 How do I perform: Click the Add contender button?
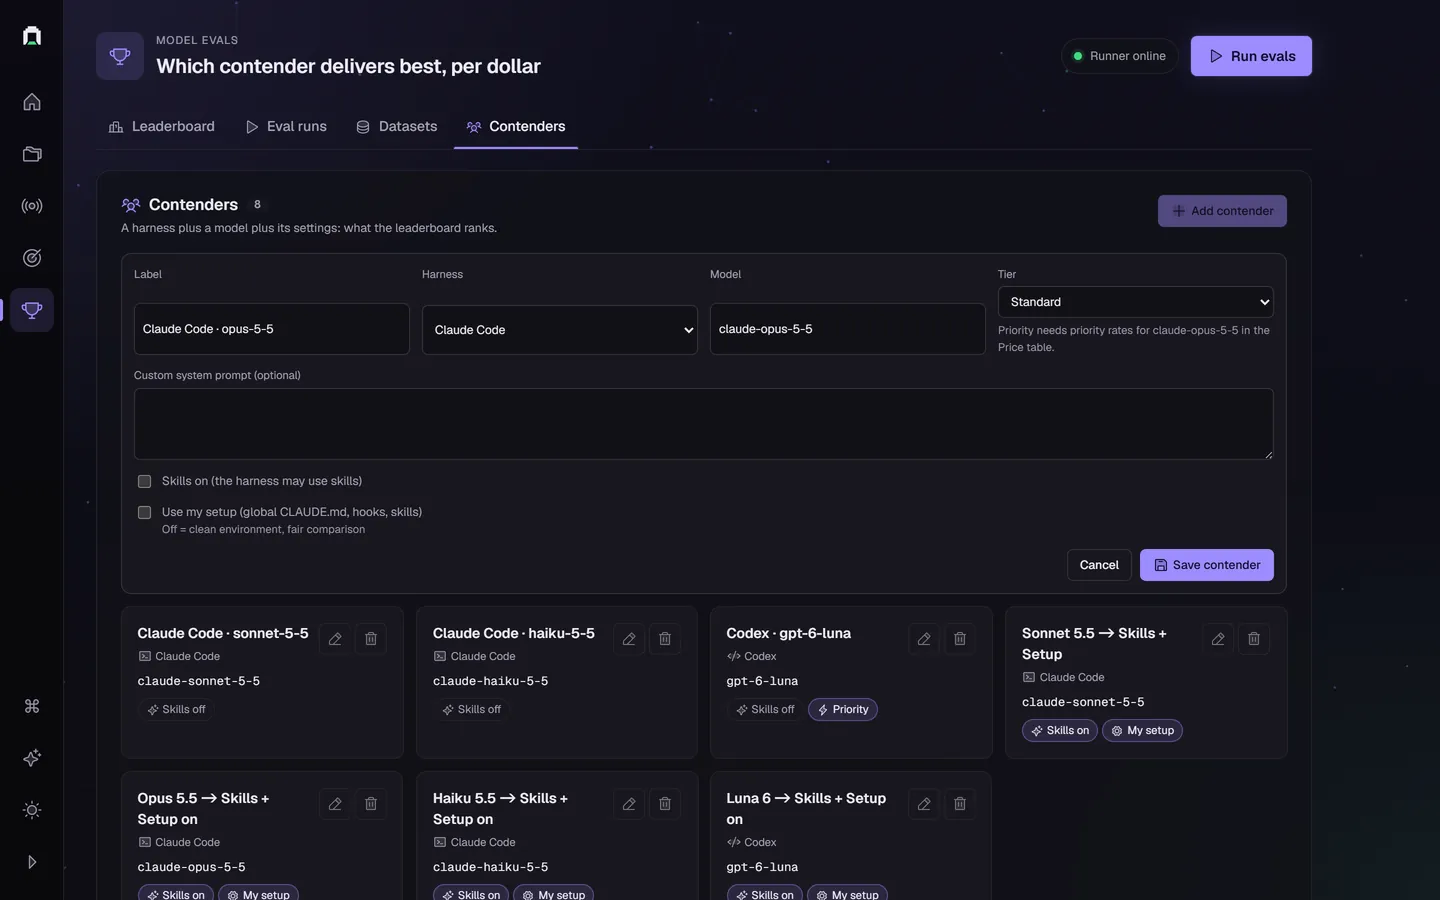tap(1222, 211)
